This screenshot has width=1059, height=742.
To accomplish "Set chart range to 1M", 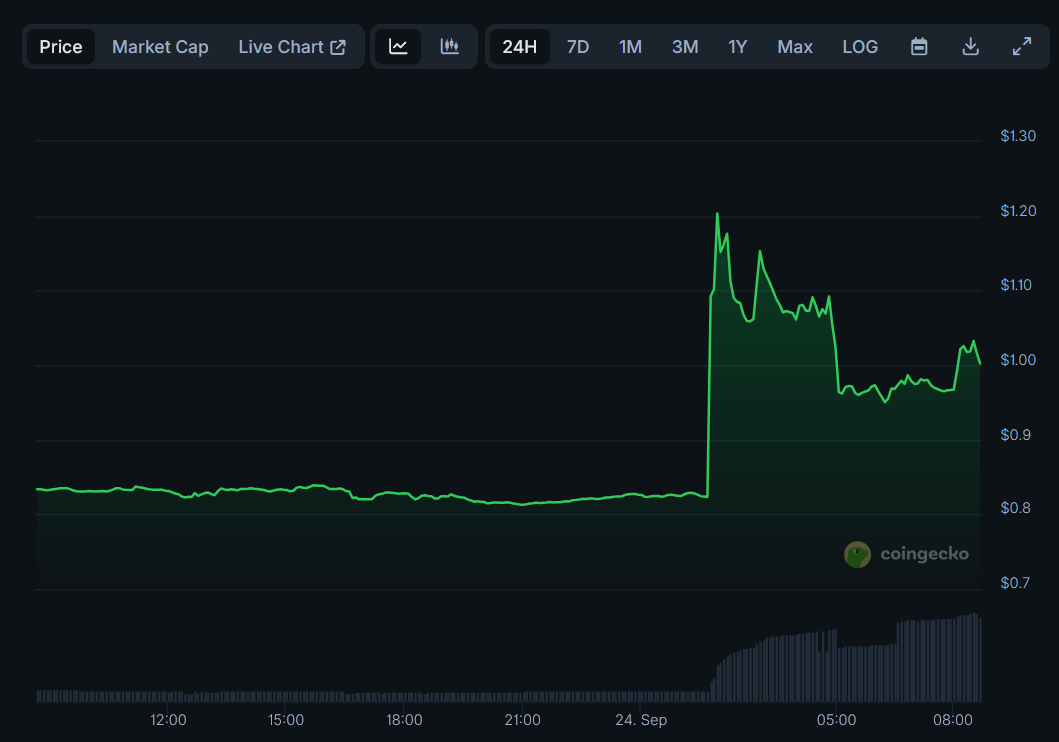I will click(x=630, y=47).
